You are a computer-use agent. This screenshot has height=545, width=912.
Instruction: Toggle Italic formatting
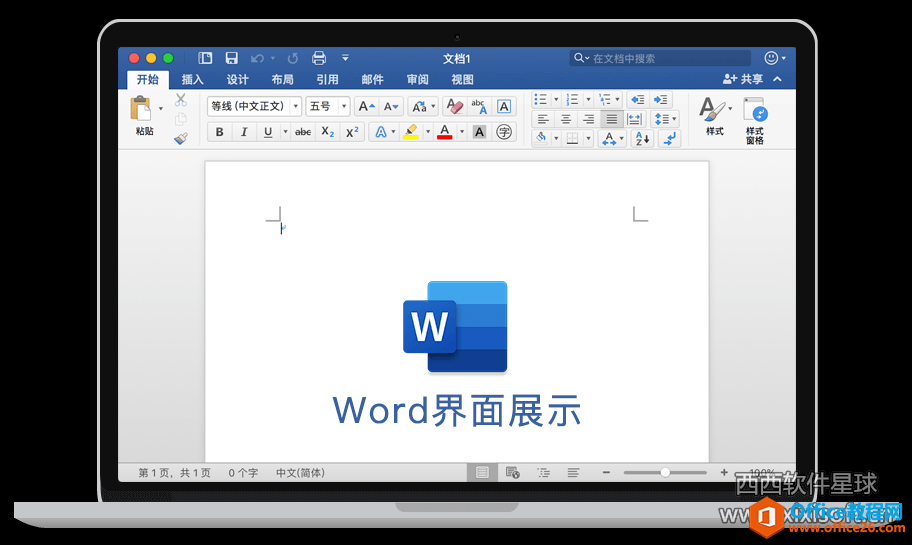pyautogui.click(x=244, y=132)
